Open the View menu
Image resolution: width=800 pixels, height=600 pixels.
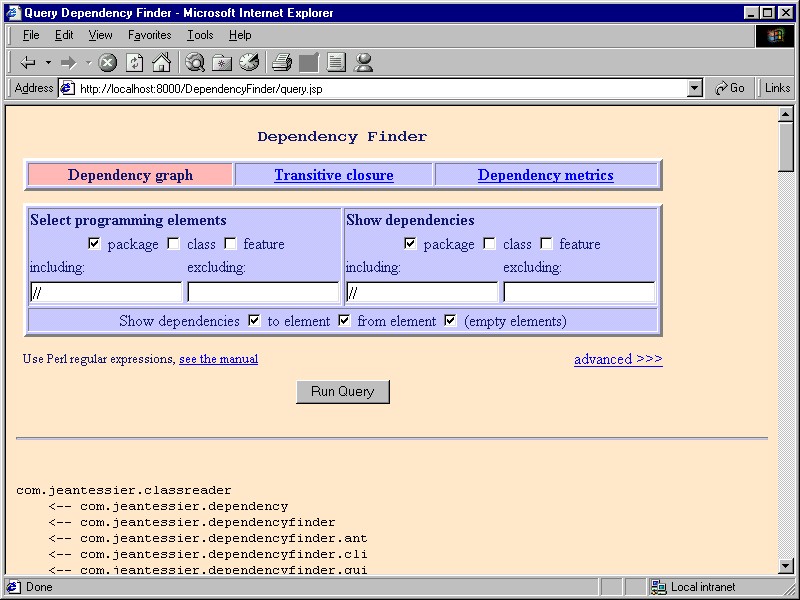tap(100, 35)
